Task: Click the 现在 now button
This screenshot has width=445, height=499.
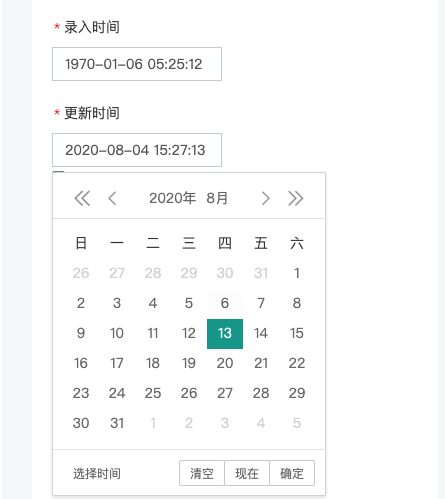Action: coord(247,473)
